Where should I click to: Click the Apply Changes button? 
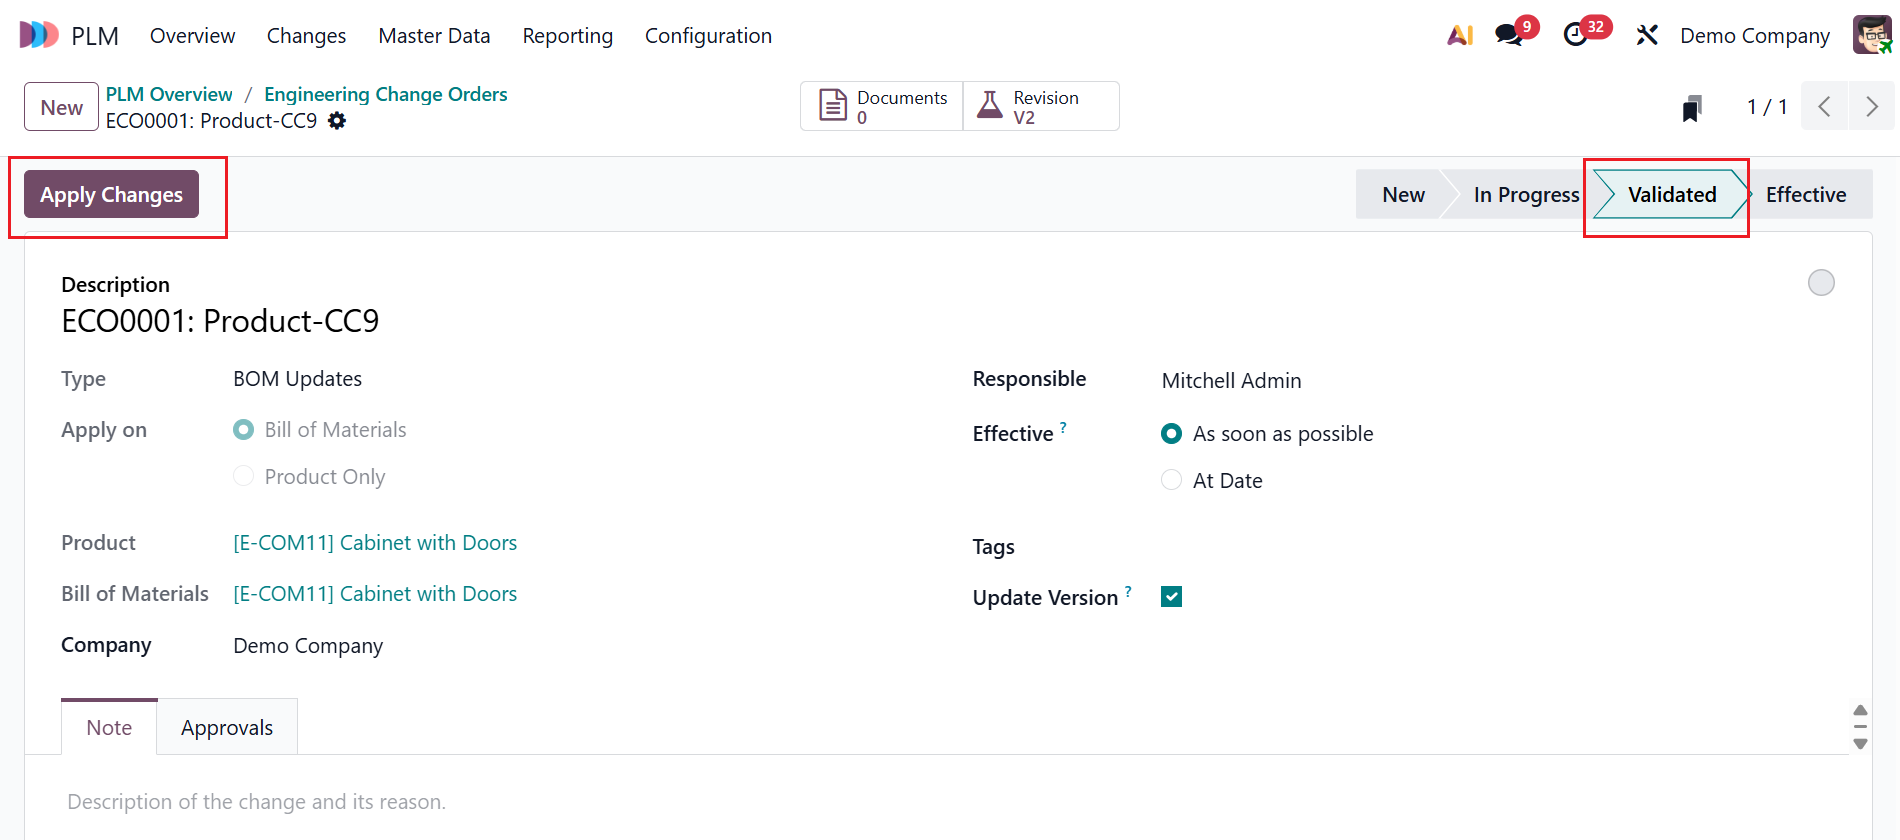coord(111,195)
